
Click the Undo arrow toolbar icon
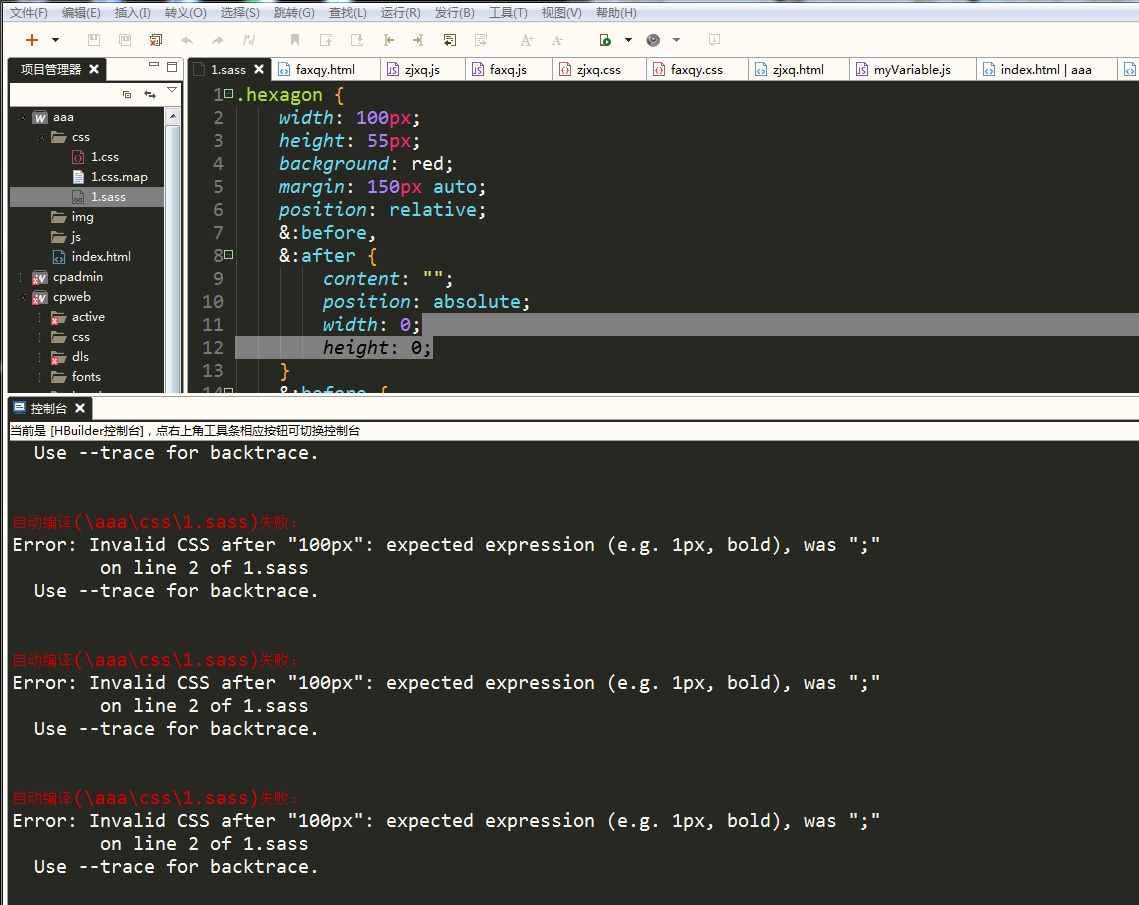187,40
